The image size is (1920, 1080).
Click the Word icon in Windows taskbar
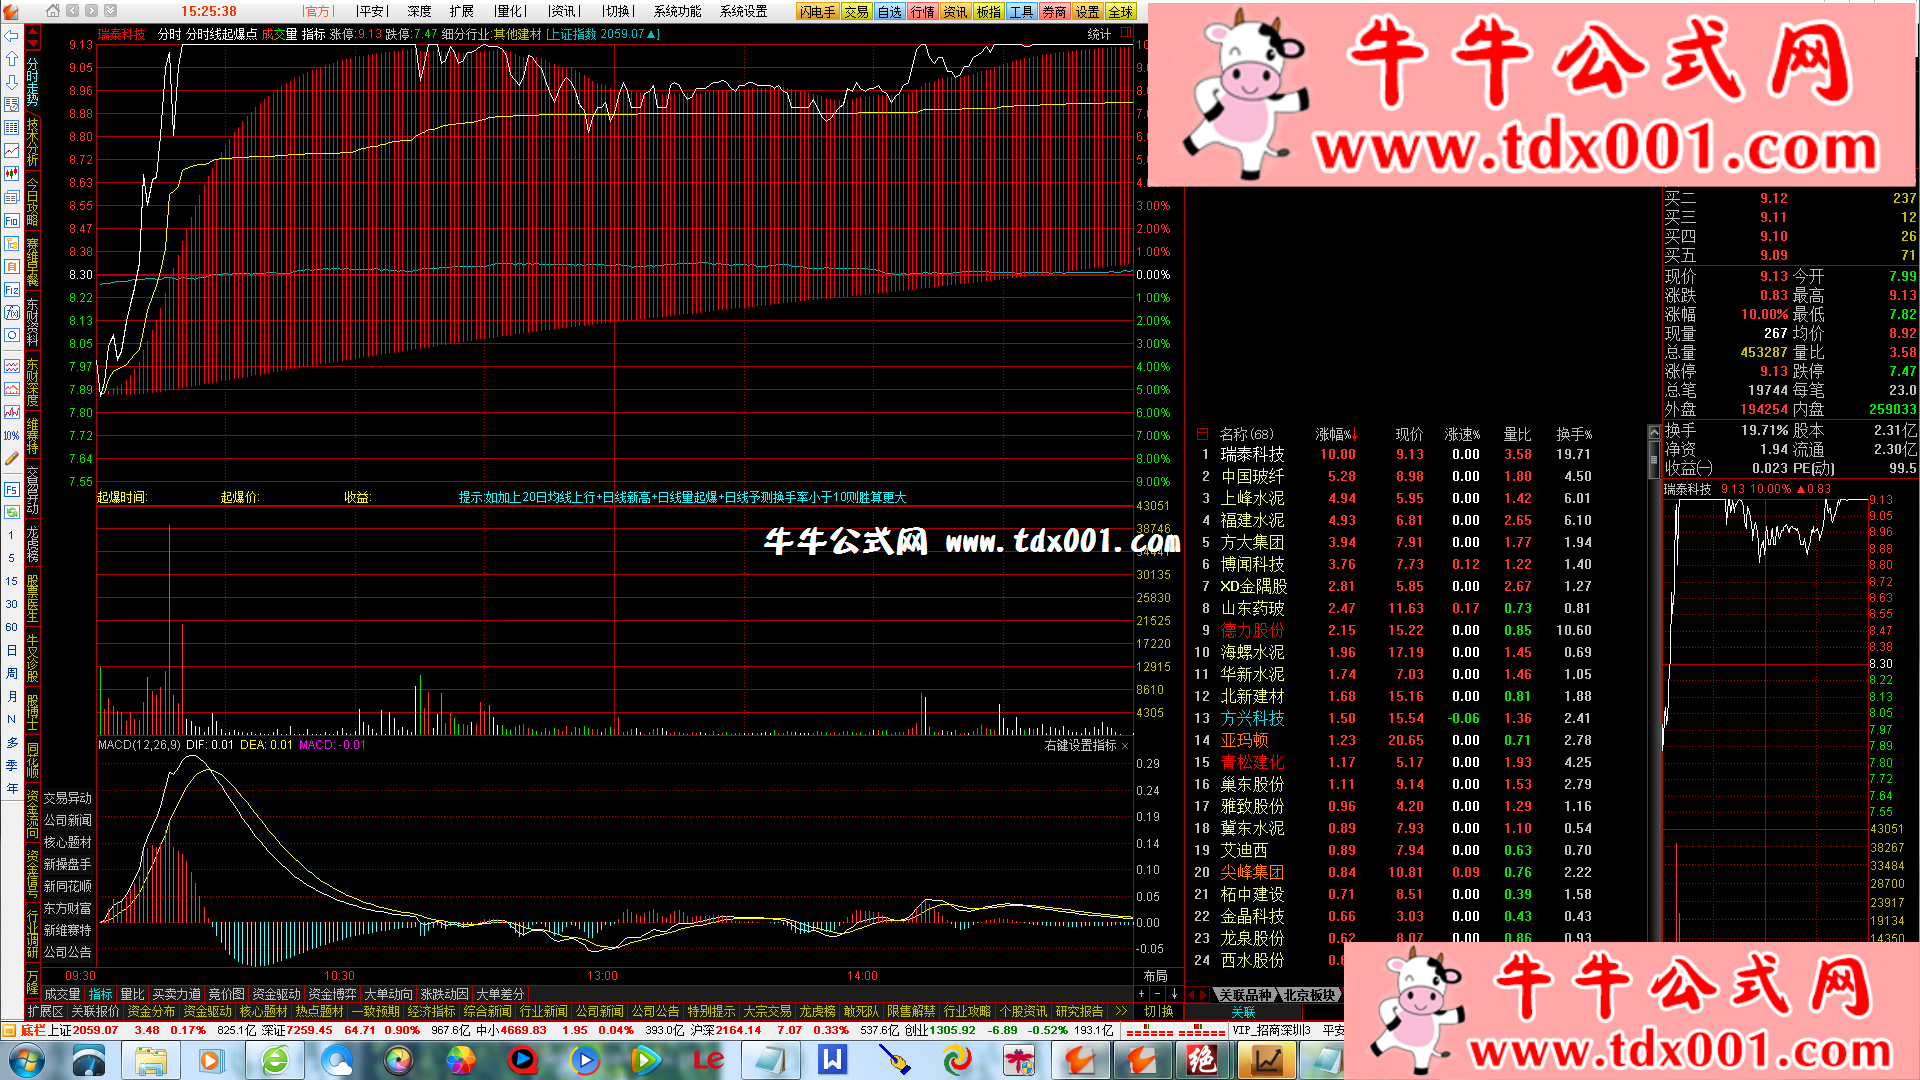(x=832, y=1059)
